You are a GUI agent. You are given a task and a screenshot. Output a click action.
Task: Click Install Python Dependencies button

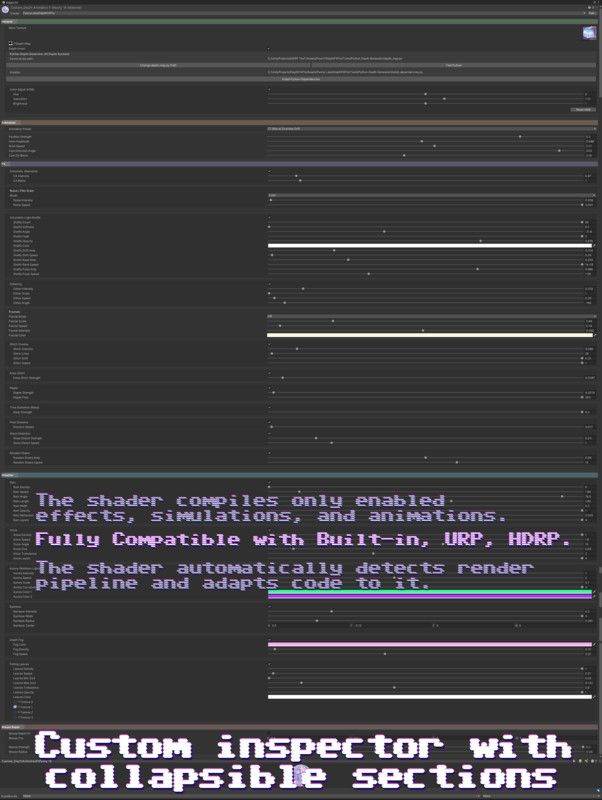[301, 79]
